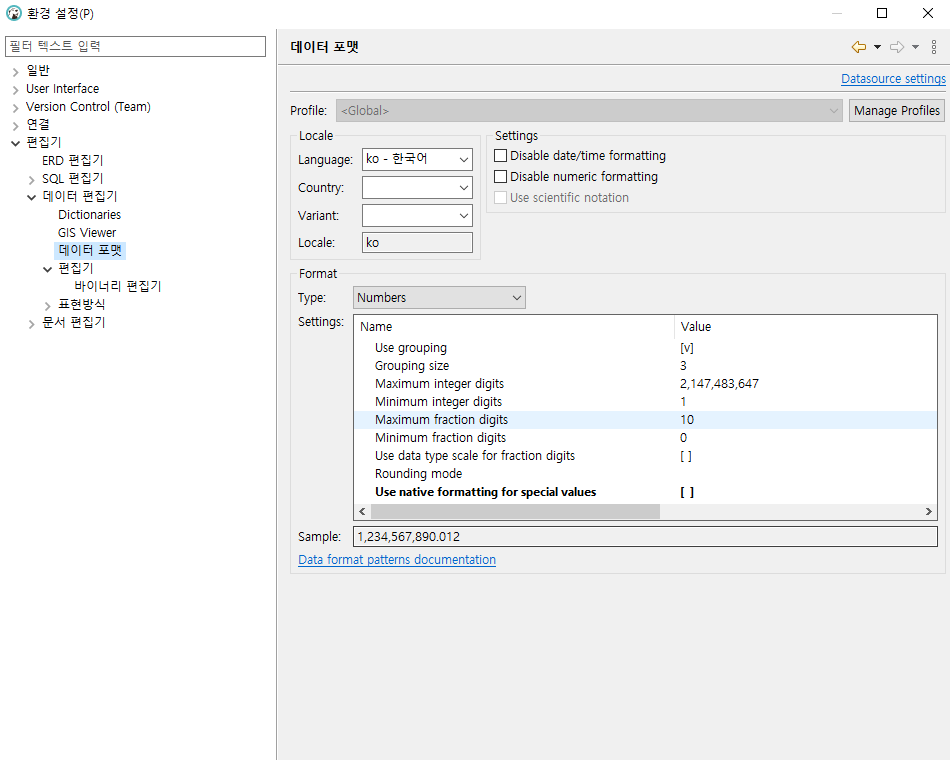
Task: Click the horizontal scrollbar left arrow
Action: pyautogui.click(x=362, y=512)
